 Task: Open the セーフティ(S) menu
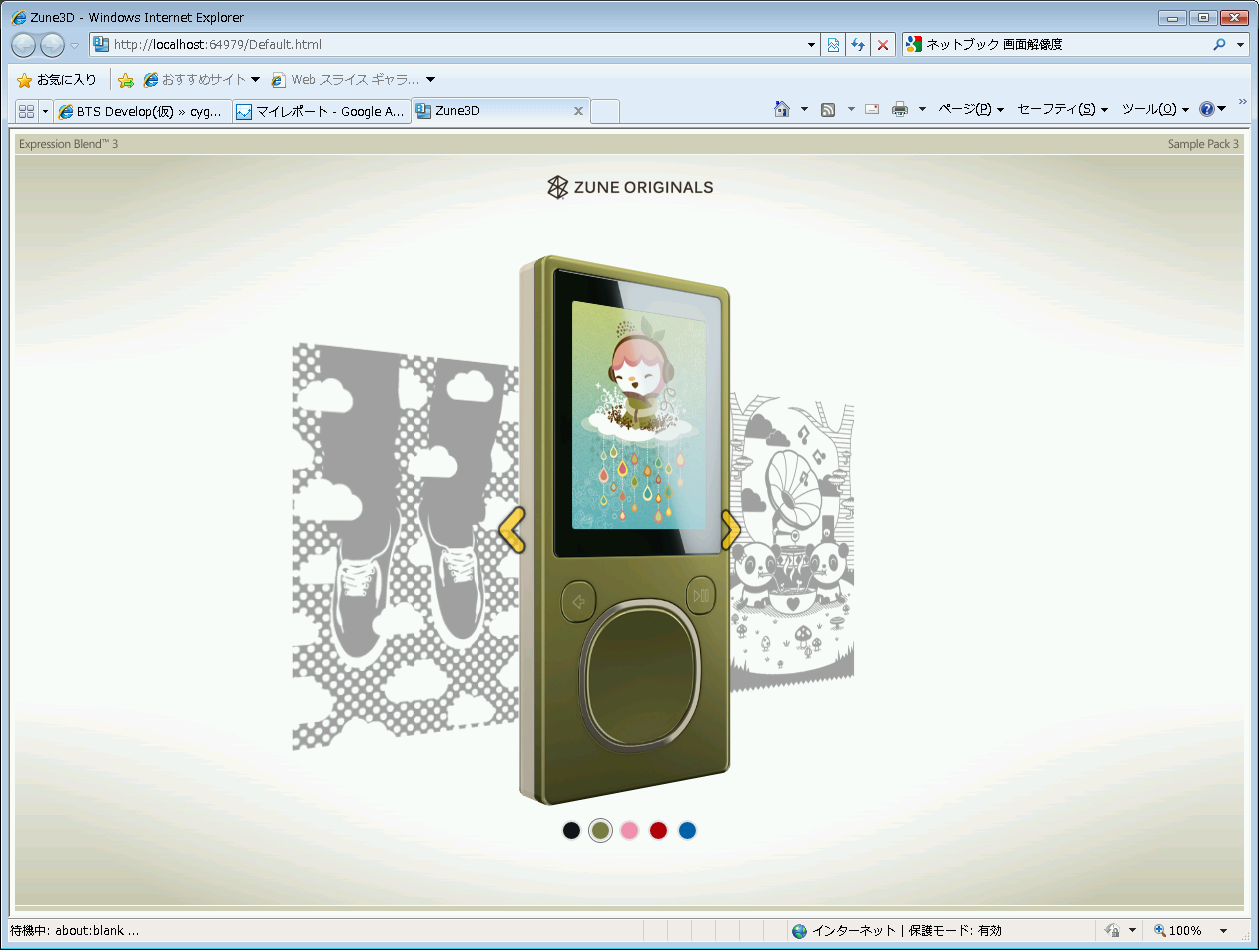(x=1061, y=110)
